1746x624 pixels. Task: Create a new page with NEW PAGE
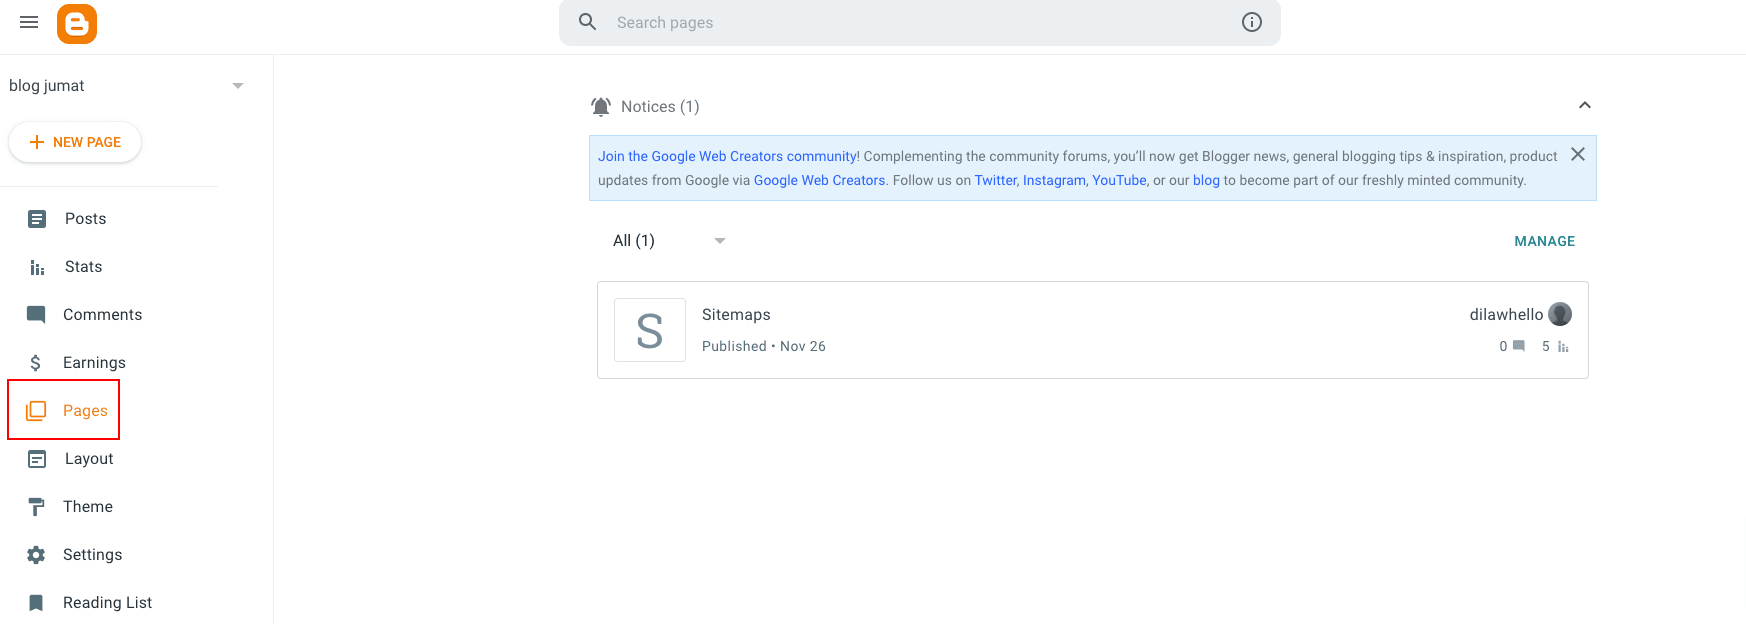(x=75, y=142)
